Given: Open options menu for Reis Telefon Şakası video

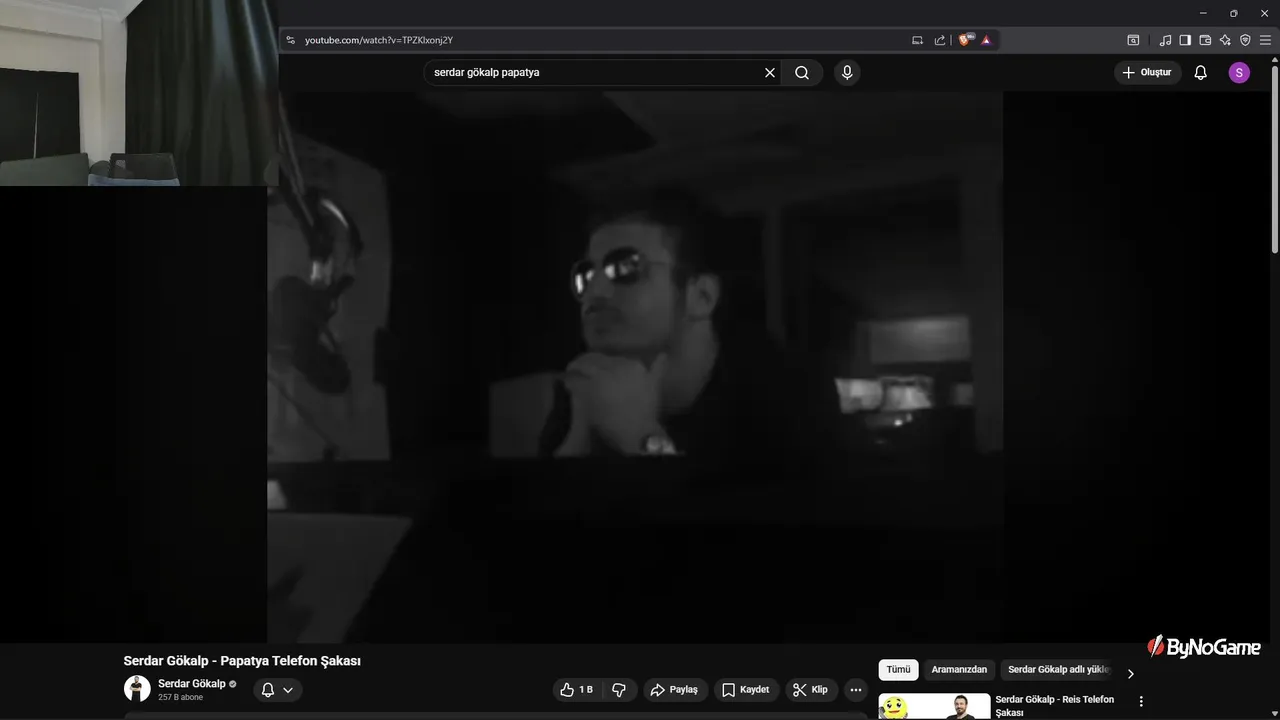Looking at the screenshot, I should pyautogui.click(x=1141, y=702).
